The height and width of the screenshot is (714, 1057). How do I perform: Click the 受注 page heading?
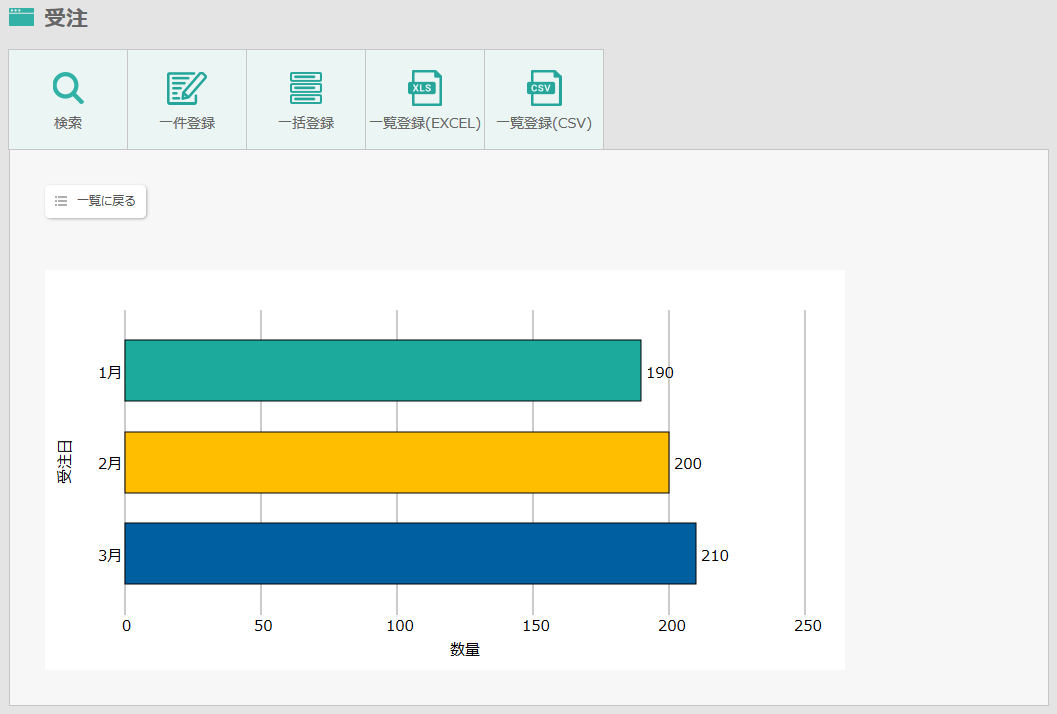point(66,18)
